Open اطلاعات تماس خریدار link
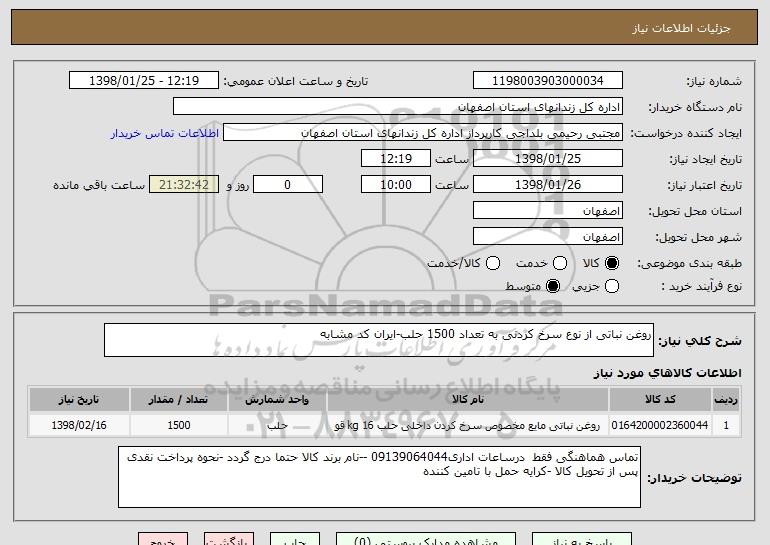This screenshot has width=770, height=545. point(165,133)
